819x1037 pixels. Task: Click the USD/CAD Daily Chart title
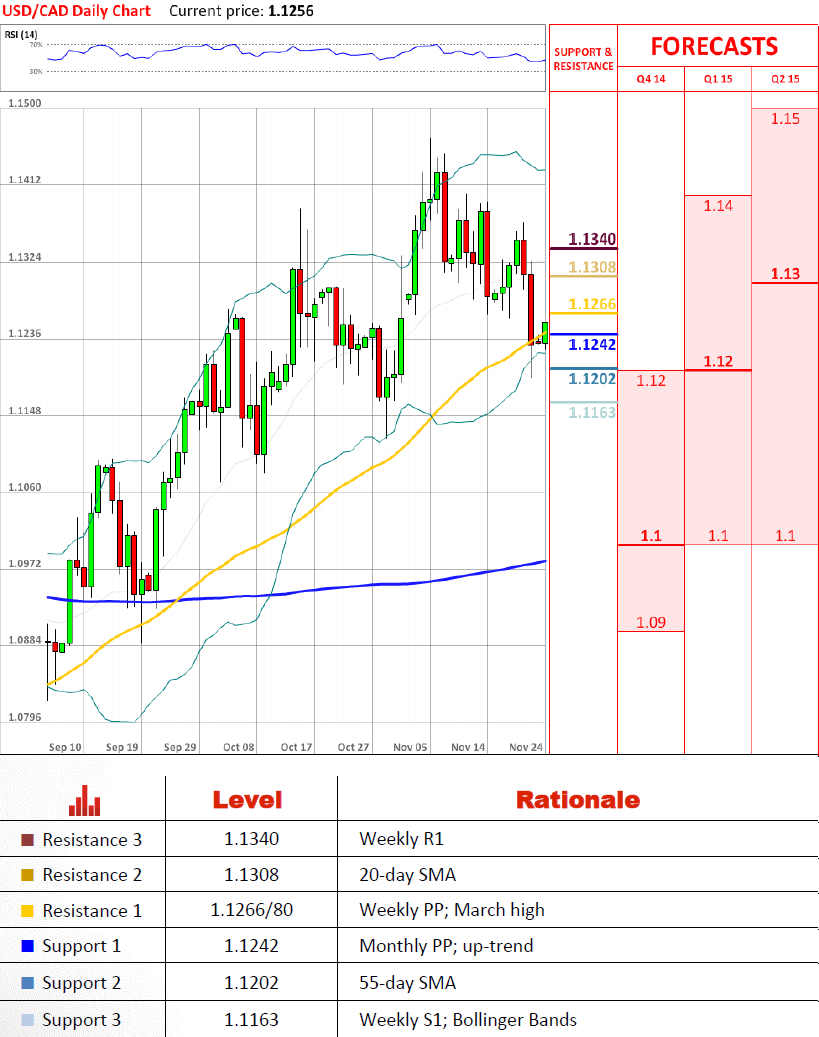[x=77, y=11]
